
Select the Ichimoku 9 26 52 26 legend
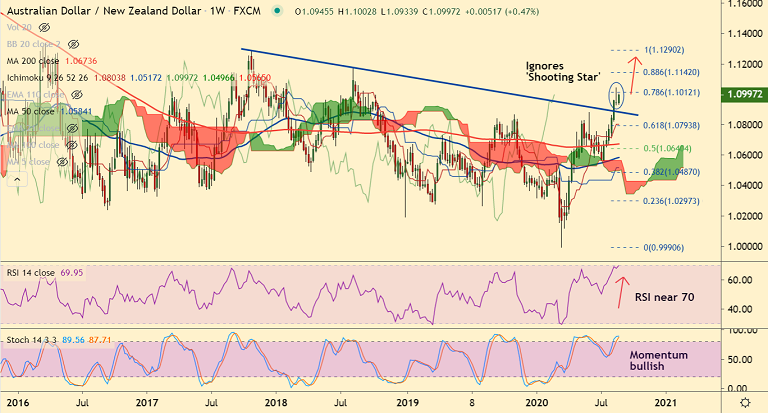pos(47,78)
